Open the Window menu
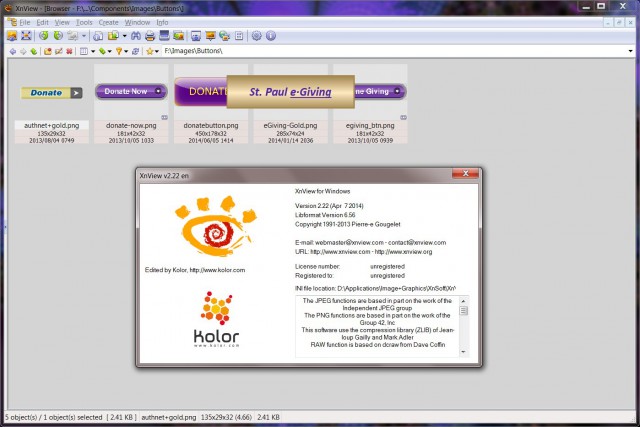 click(x=137, y=22)
